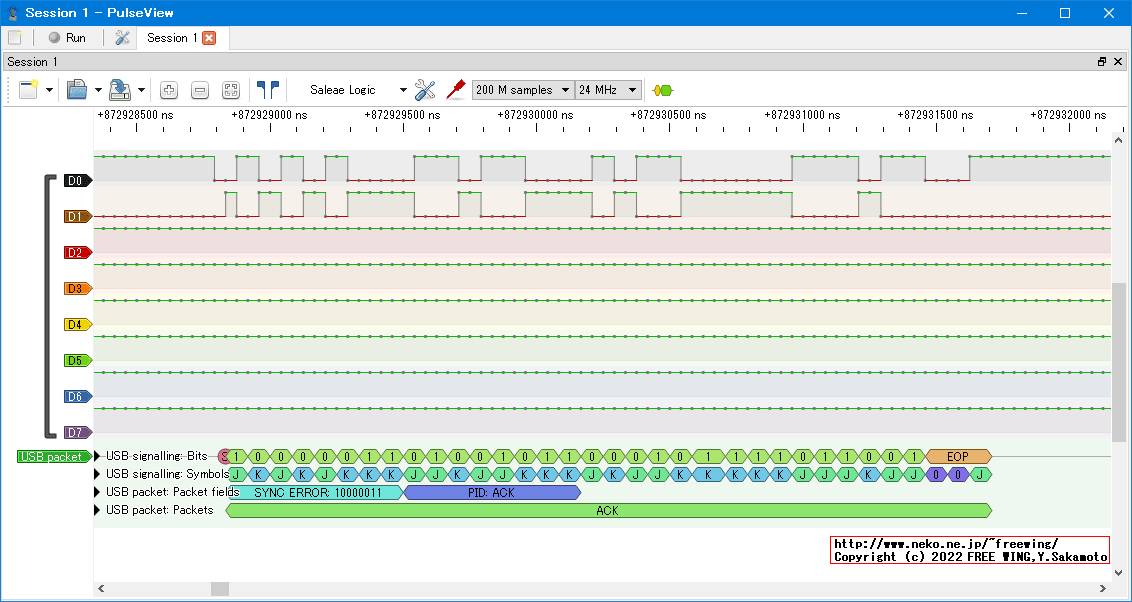
Task: Open the global settings wrench icon
Action: pyautogui.click(x=122, y=38)
